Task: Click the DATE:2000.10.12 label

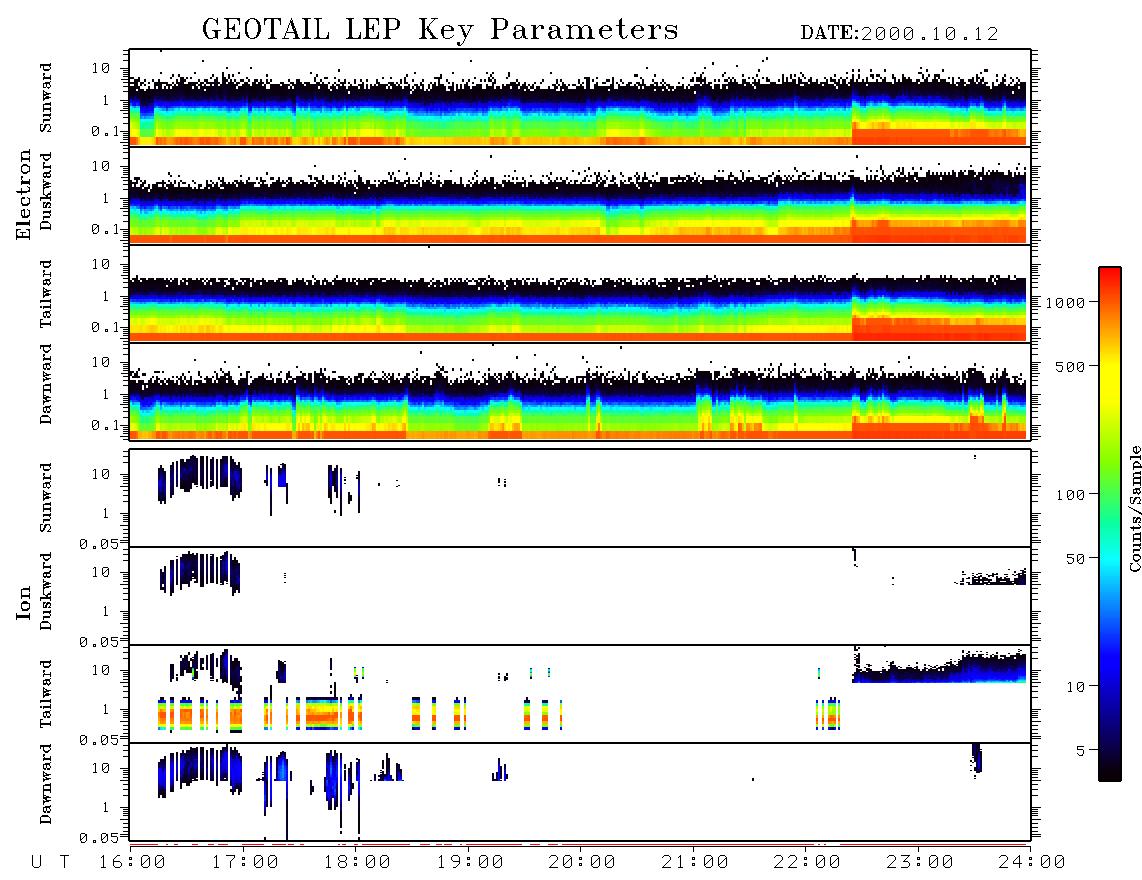Action: [899, 34]
